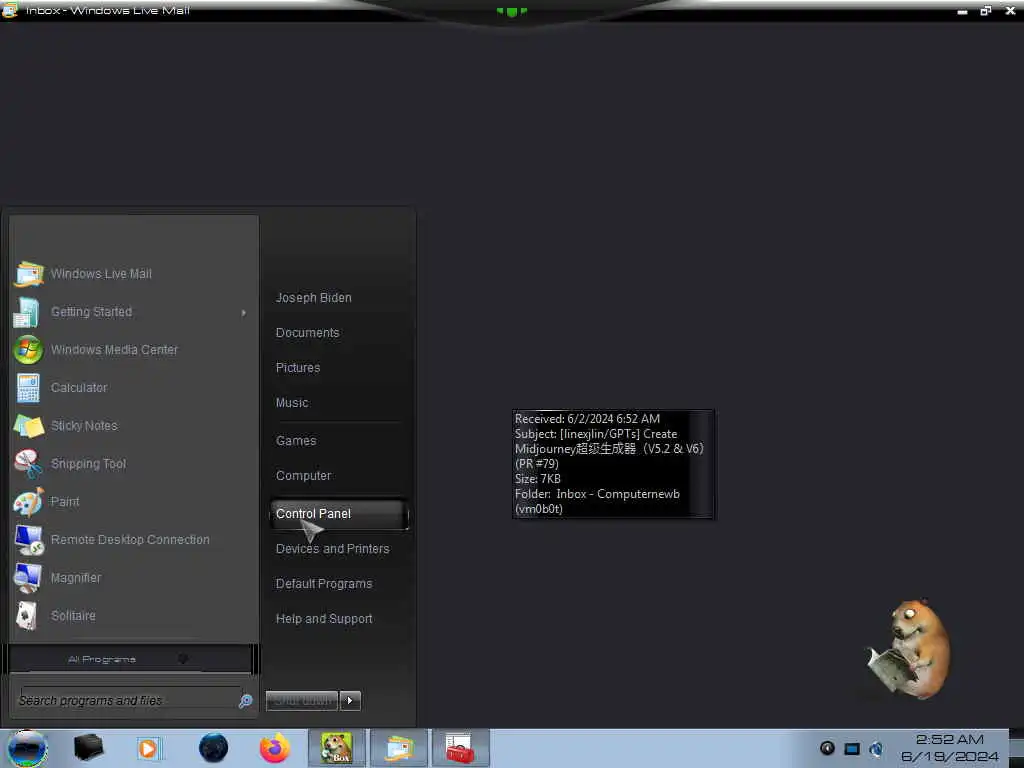Image resolution: width=1024 pixels, height=768 pixels.
Task: Launch Windows Media Center icon
Action: click(x=28, y=350)
